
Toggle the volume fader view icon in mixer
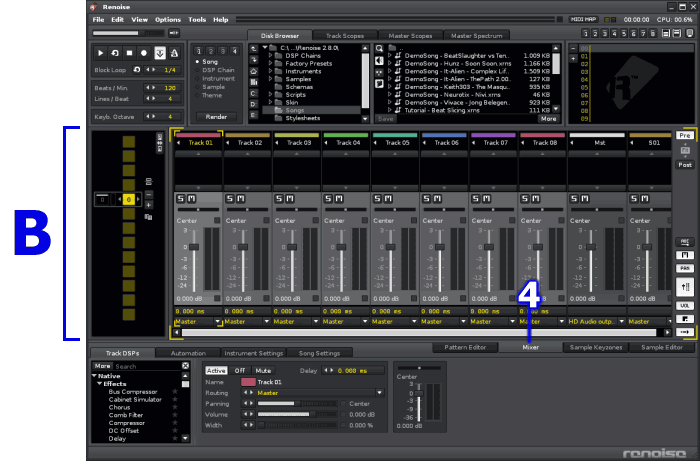pos(685,287)
